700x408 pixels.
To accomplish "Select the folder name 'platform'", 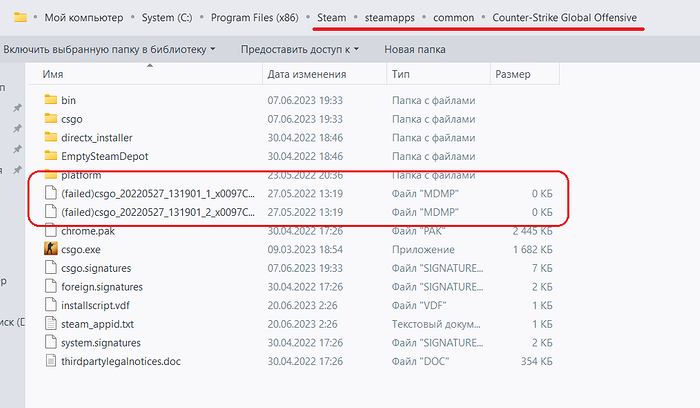I will click(x=81, y=175).
